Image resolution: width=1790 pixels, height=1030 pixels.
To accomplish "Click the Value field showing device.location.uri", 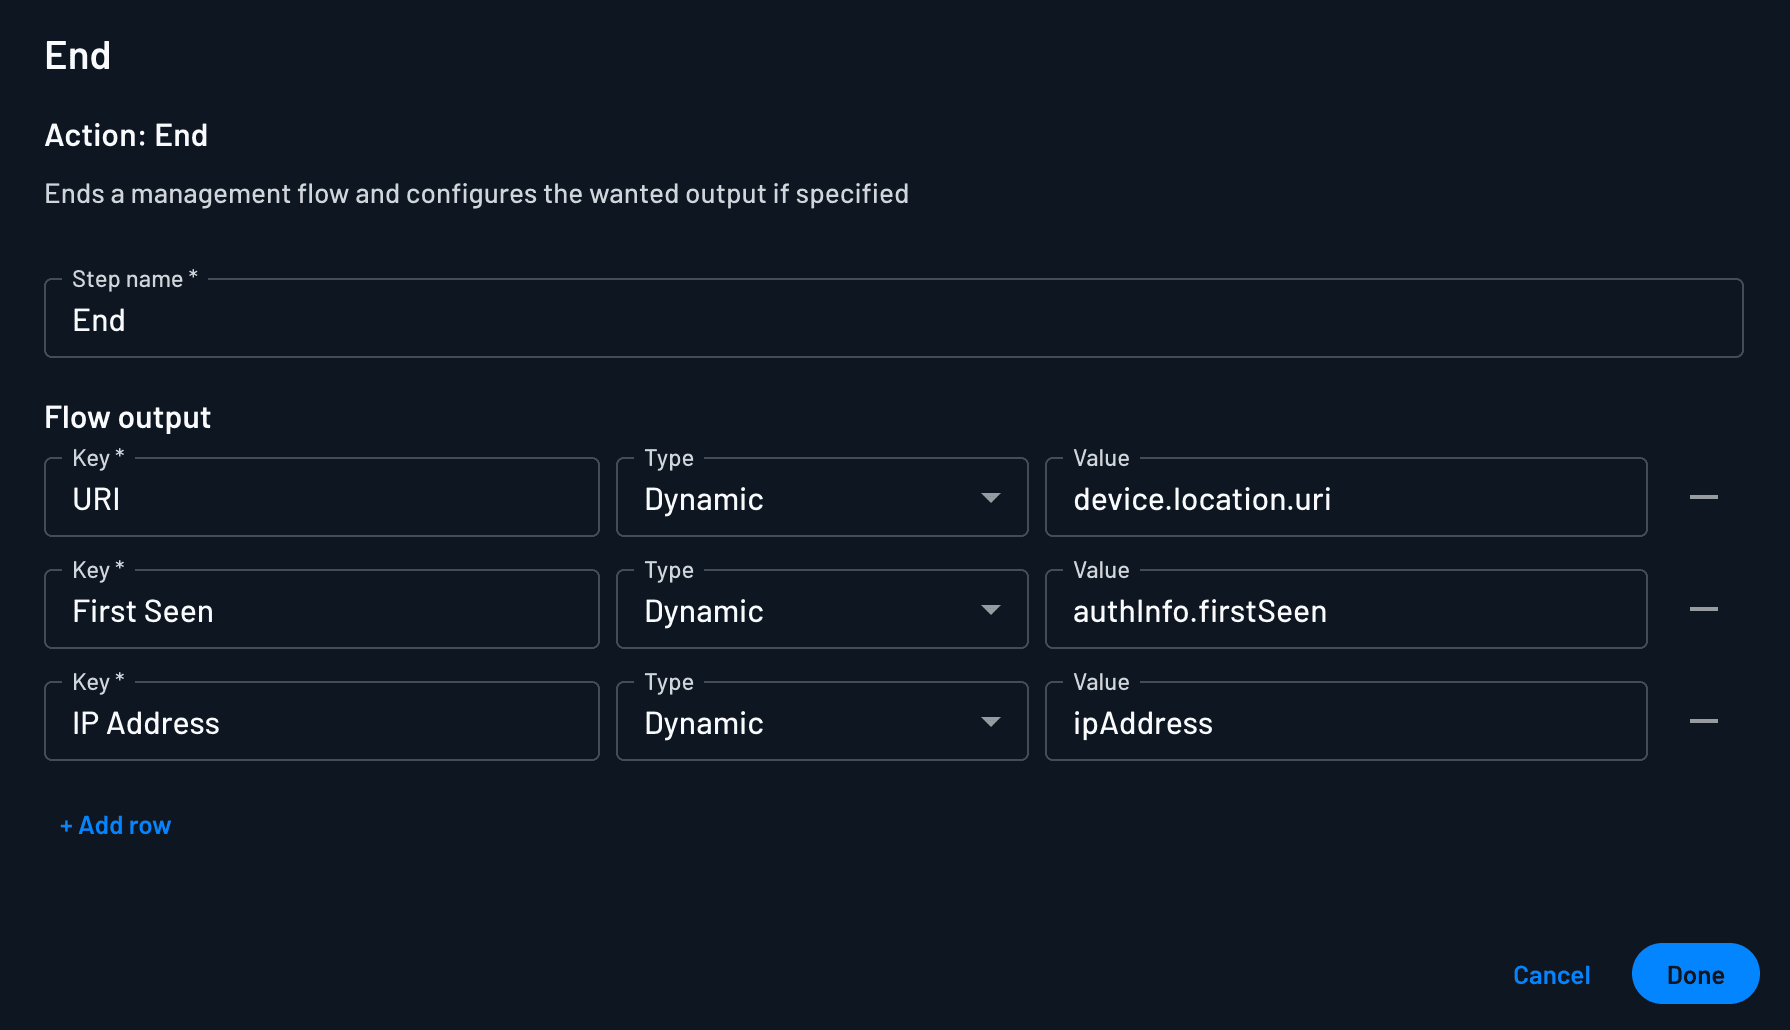I will point(1345,497).
